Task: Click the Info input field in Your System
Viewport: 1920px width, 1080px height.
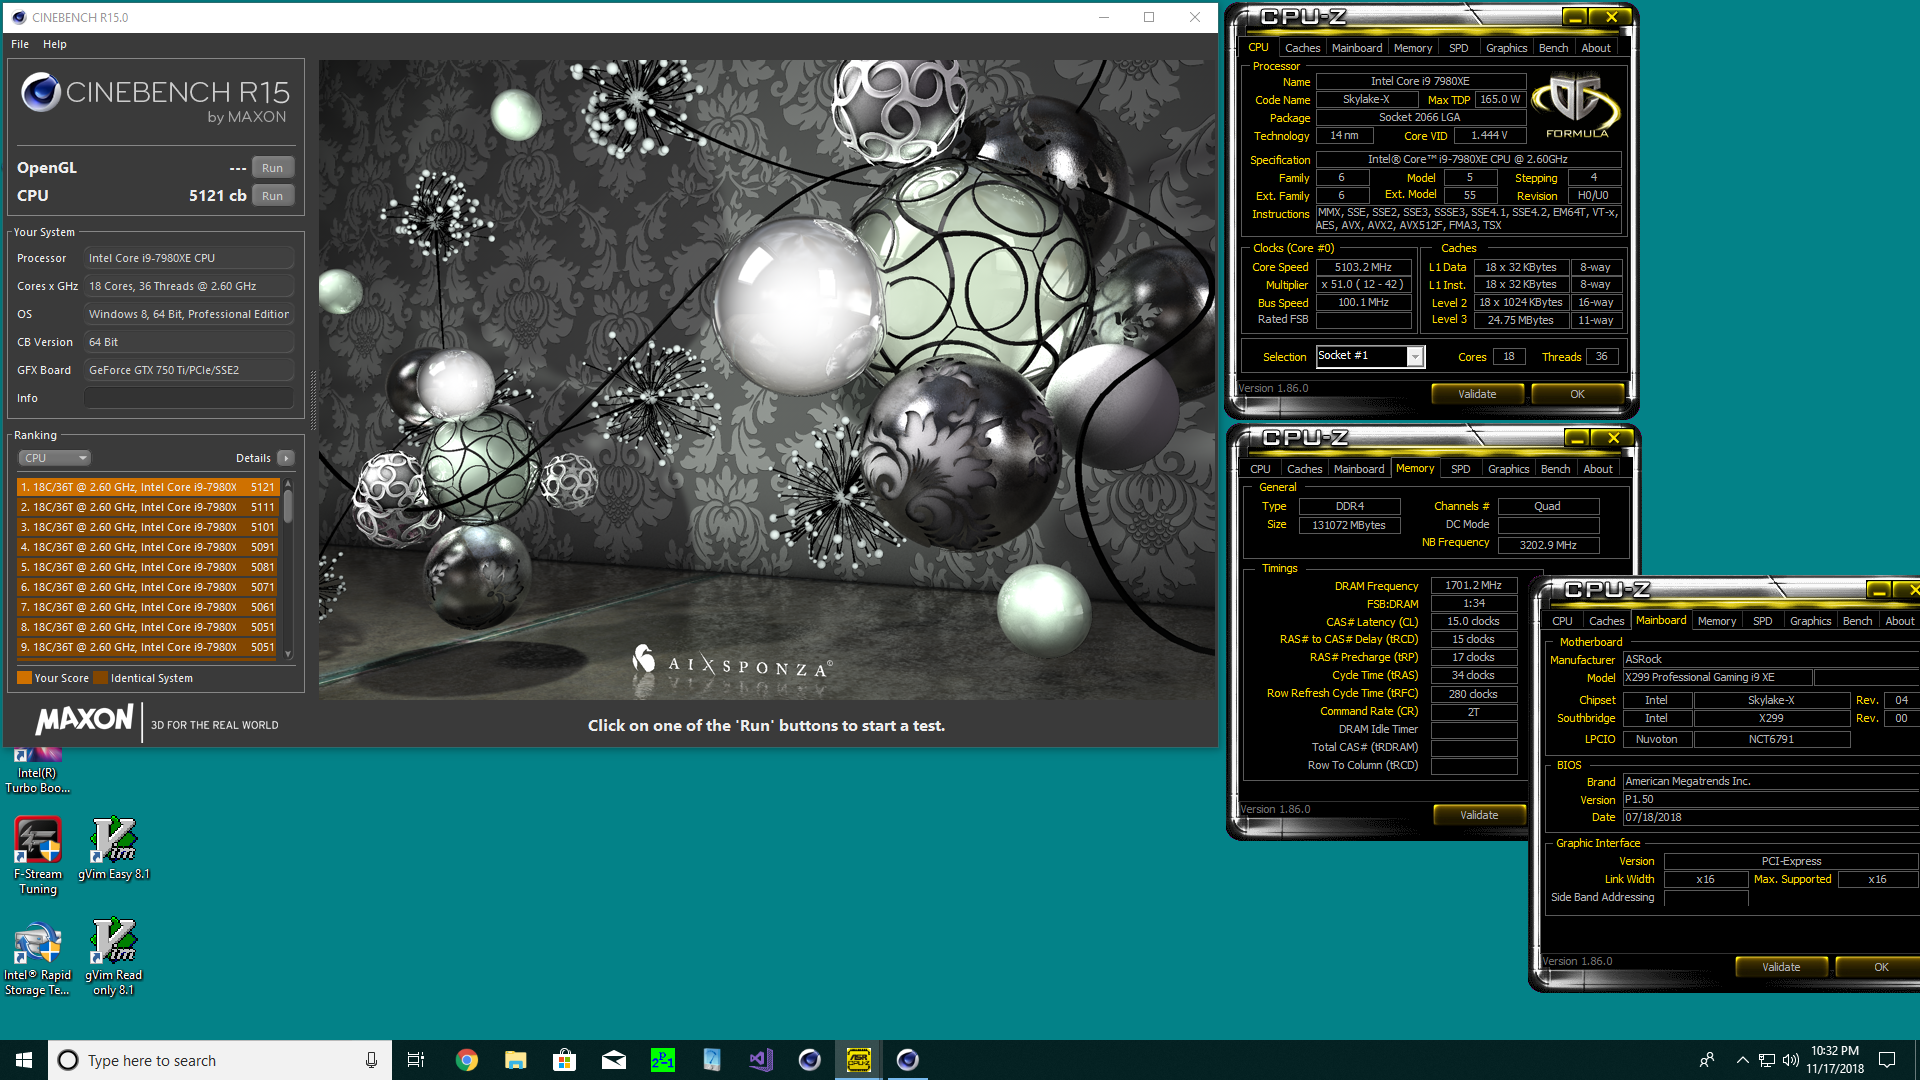Action: pos(189,398)
